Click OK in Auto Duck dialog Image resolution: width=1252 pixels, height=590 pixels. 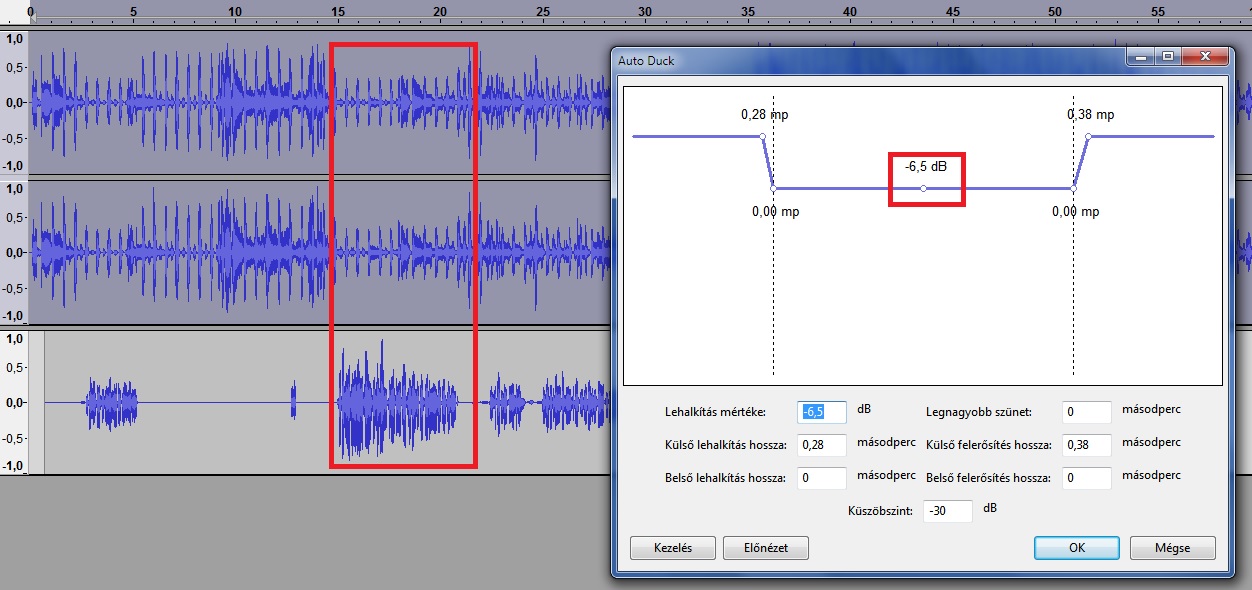click(1076, 548)
